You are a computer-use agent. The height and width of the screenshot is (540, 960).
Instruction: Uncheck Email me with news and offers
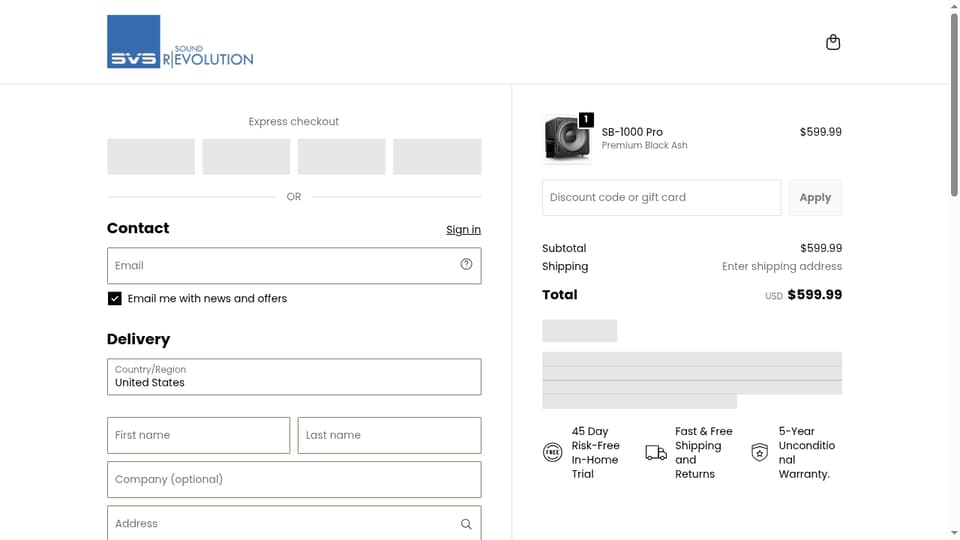[x=114, y=298]
